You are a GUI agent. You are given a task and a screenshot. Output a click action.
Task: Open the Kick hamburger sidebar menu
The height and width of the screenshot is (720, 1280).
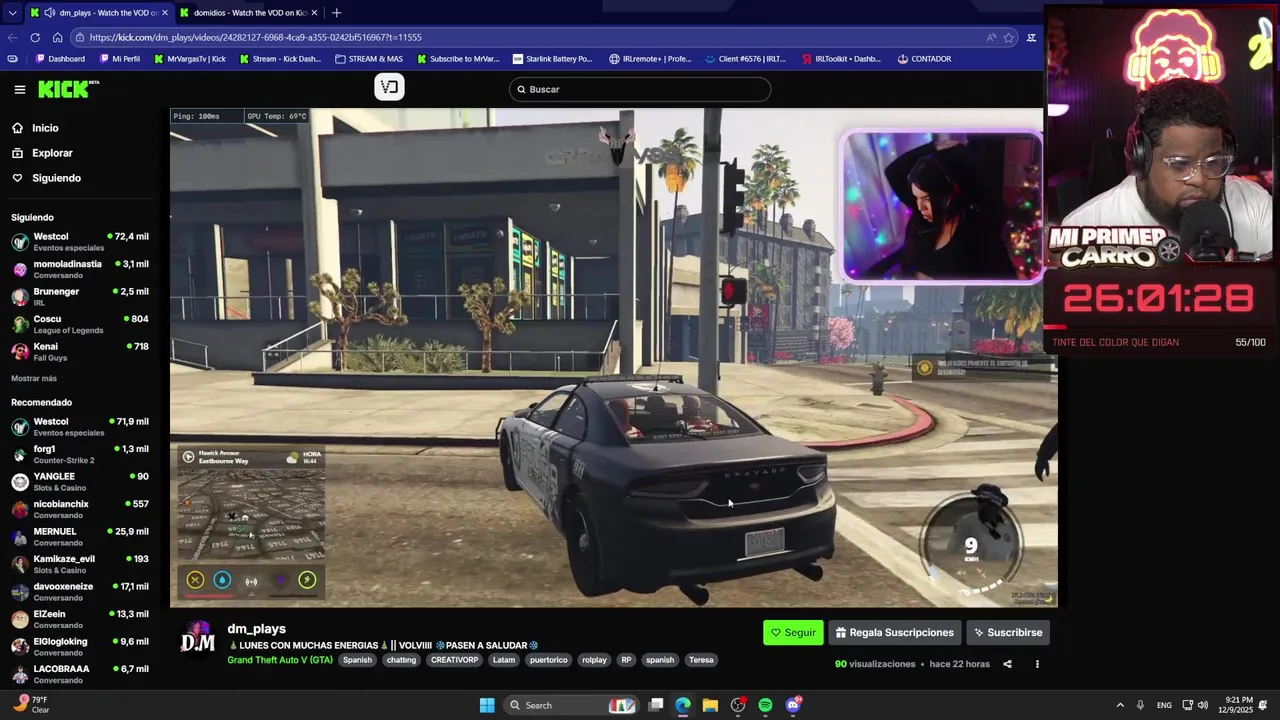tap(19, 89)
